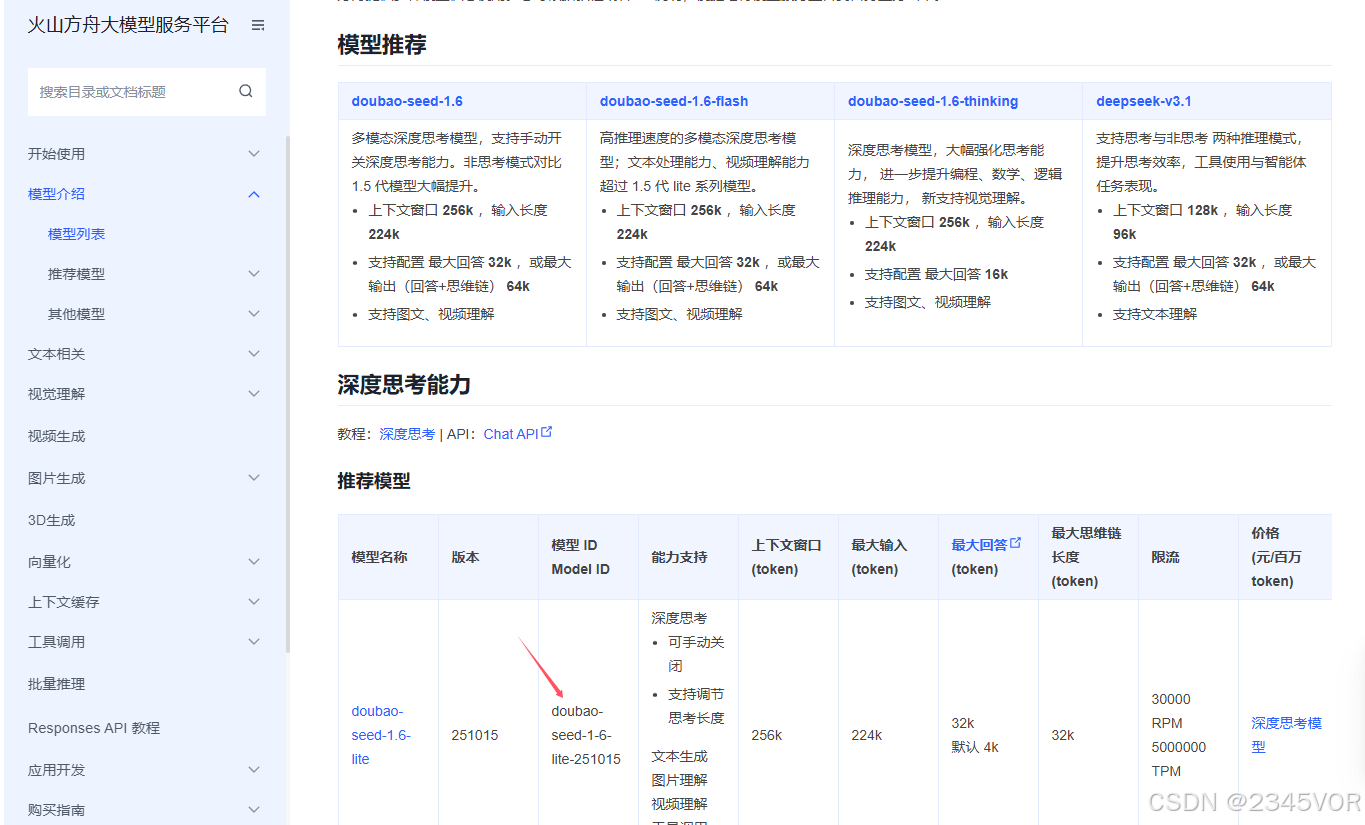Open 模型列表 in the sidebar

(77, 234)
